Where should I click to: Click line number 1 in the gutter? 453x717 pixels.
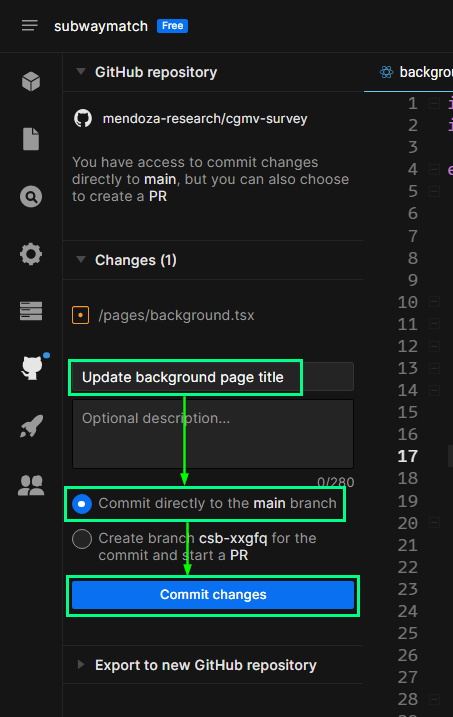(413, 104)
